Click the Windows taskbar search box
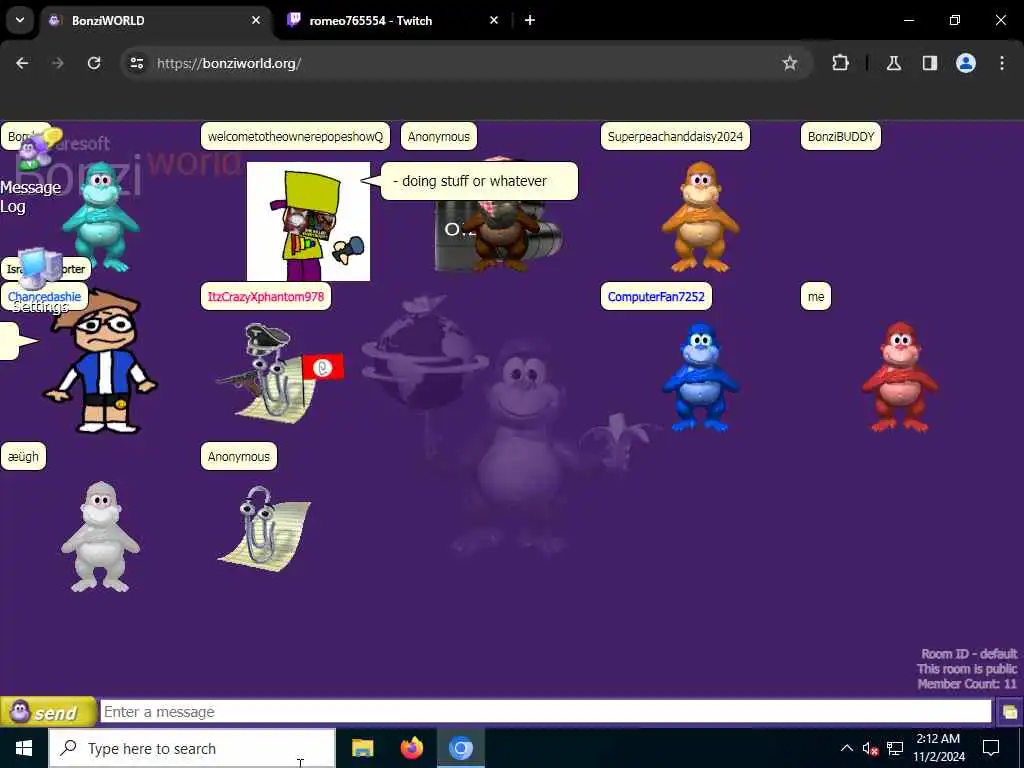Viewport: 1024px width, 768px height. pos(192,748)
